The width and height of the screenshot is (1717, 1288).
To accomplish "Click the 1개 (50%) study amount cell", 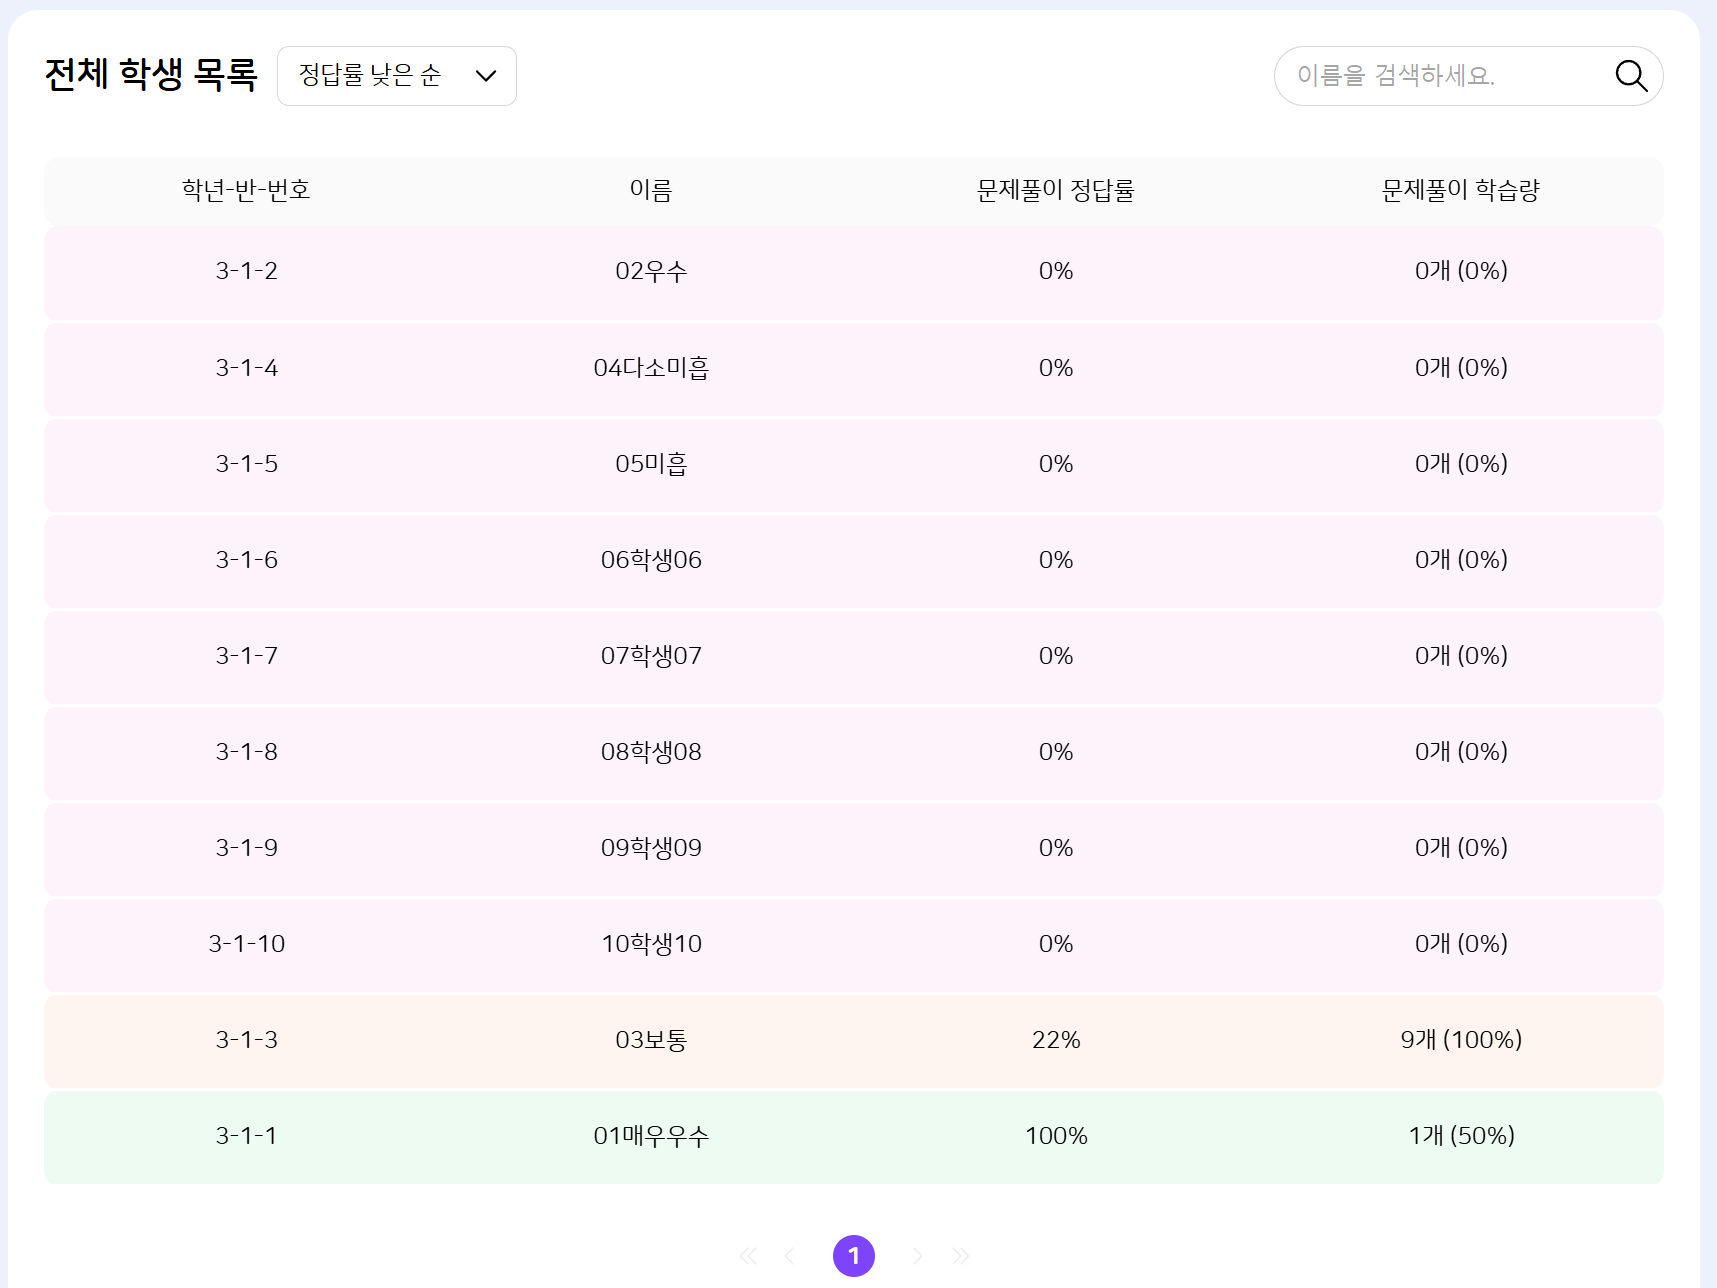I will point(1461,1136).
